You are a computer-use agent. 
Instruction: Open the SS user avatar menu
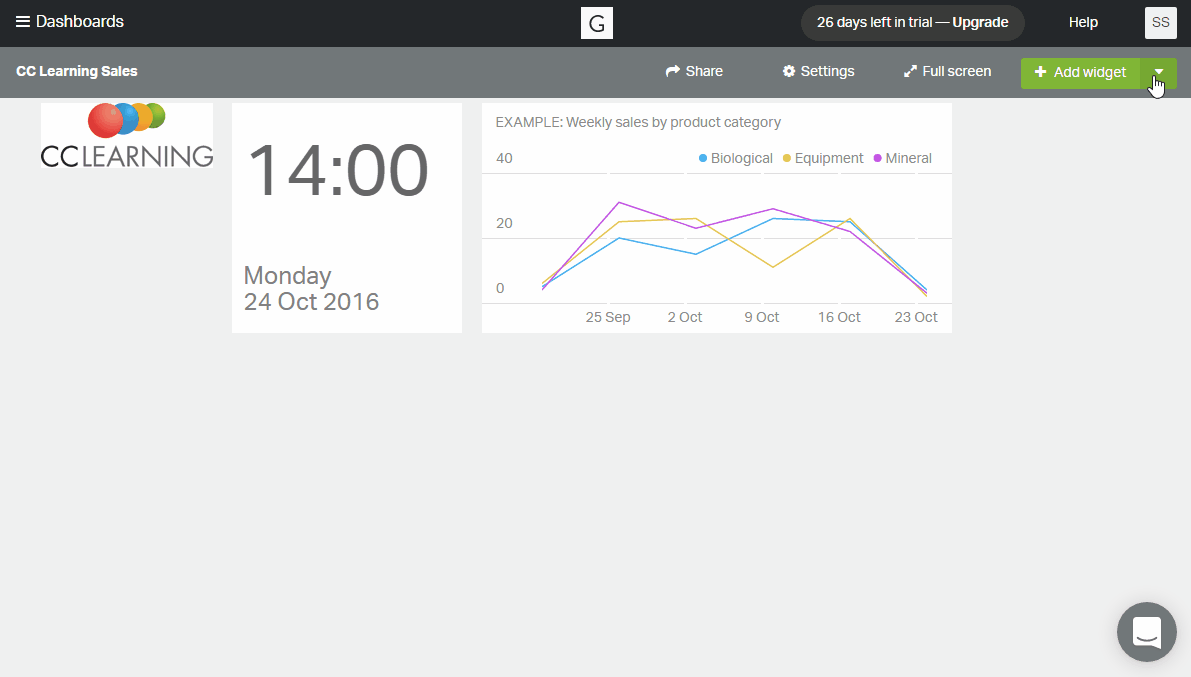(1160, 23)
